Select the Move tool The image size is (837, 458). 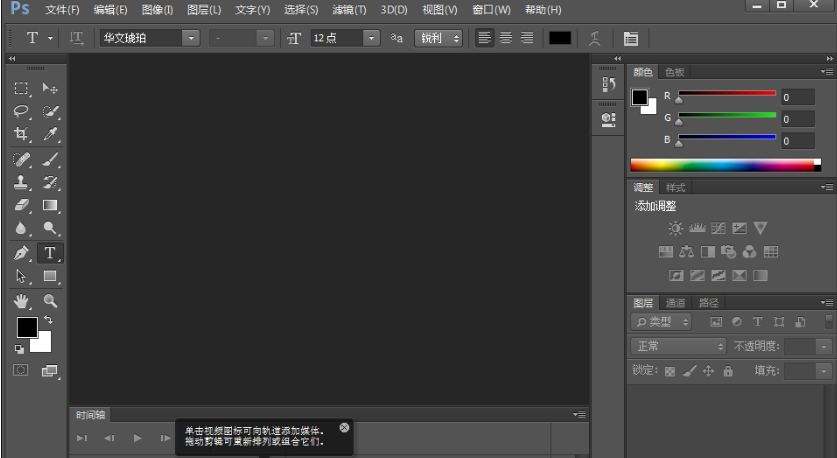(x=50, y=88)
